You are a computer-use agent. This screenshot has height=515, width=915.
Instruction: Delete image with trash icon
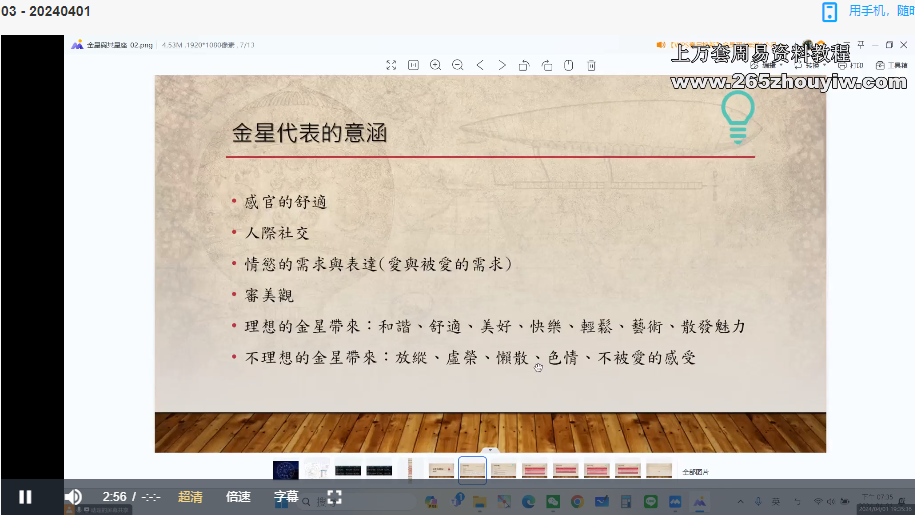591,65
